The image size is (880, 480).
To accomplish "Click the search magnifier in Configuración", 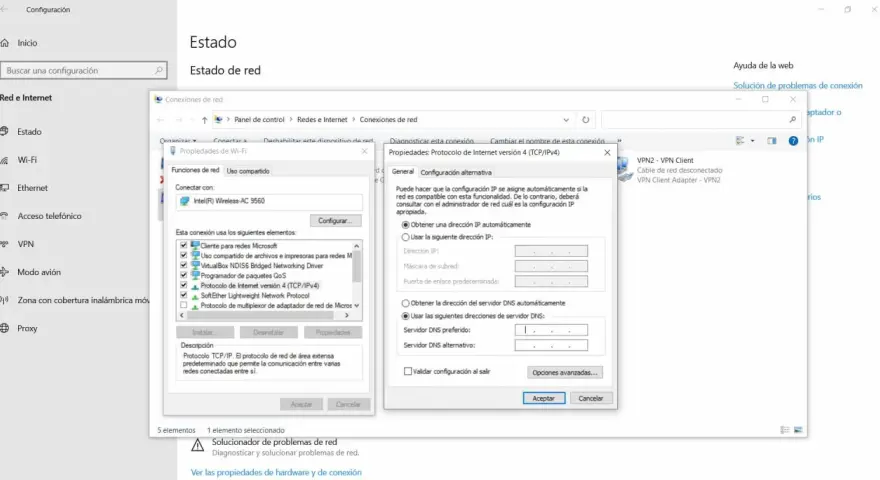I will pyautogui.click(x=158, y=70).
